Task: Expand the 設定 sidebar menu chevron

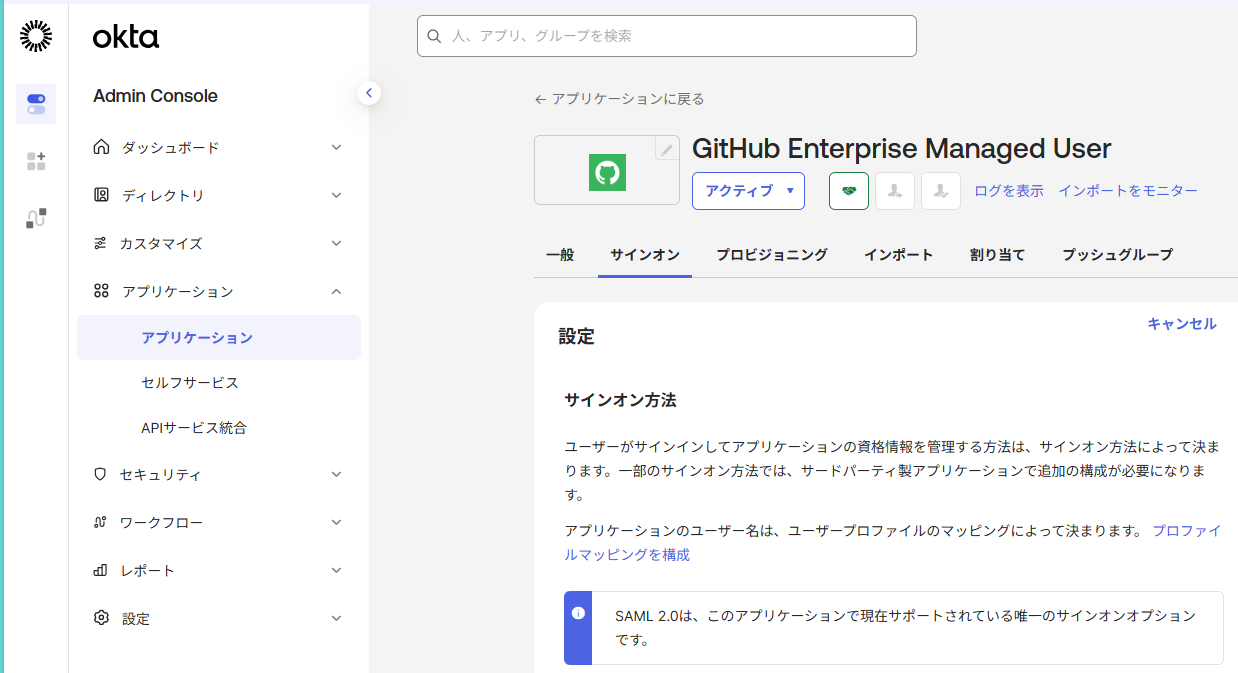Action: [x=336, y=618]
